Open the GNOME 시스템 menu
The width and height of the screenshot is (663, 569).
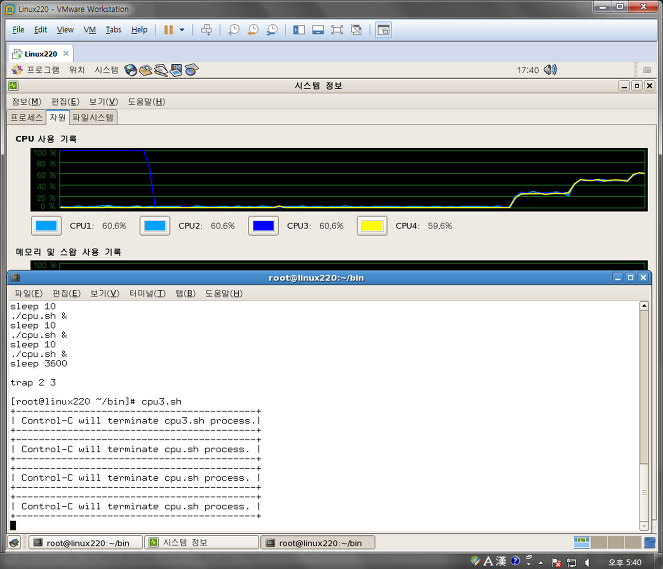pyautogui.click(x=106, y=70)
